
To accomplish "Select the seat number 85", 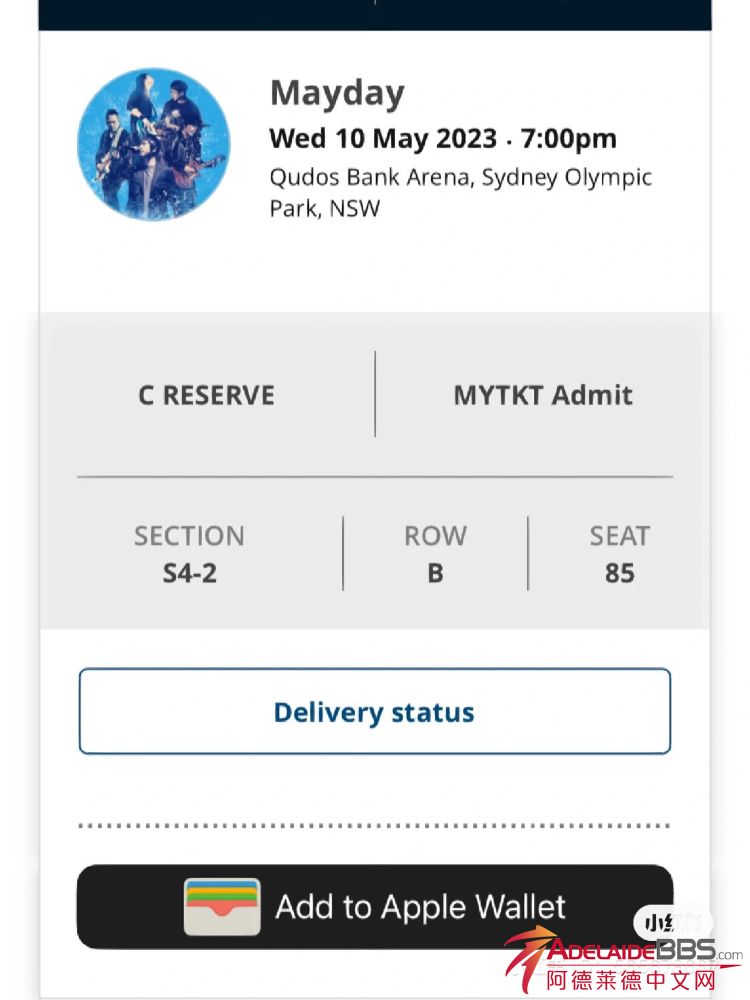I will coord(619,575).
